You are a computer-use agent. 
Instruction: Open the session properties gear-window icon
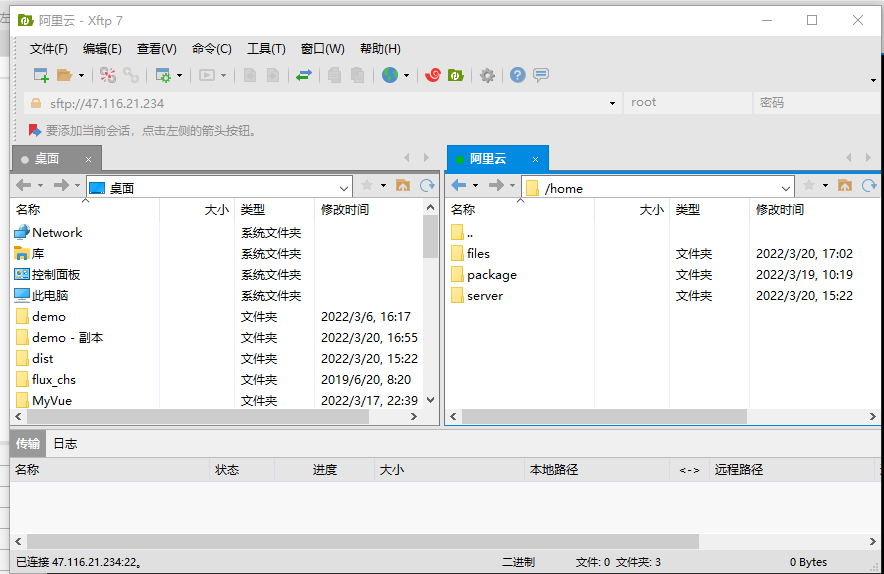tap(163, 75)
